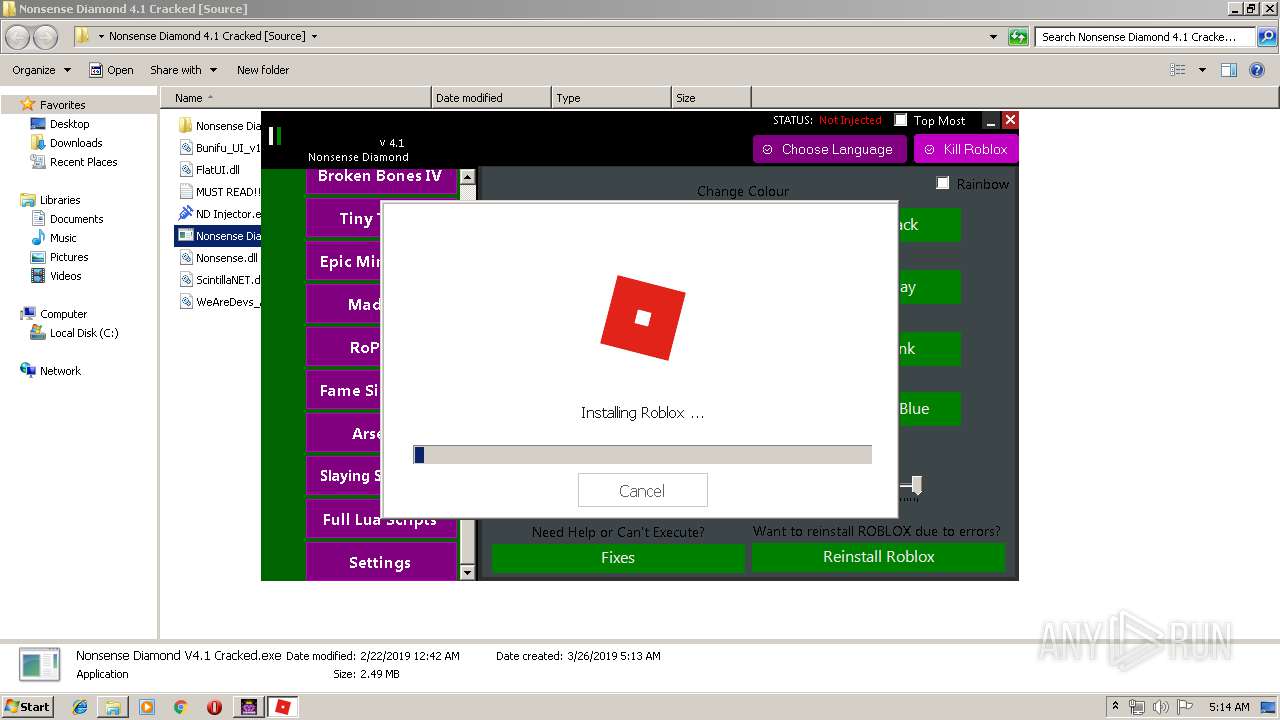The width and height of the screenshot is (1280, 720).
Task: Click the search magnifier icon
Action: click(1266, 37)
